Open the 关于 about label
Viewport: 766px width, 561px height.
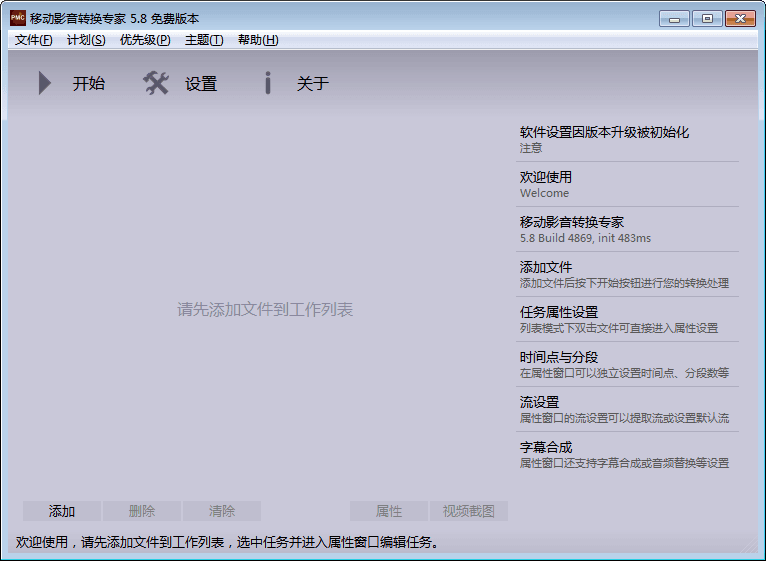point(313,84)
